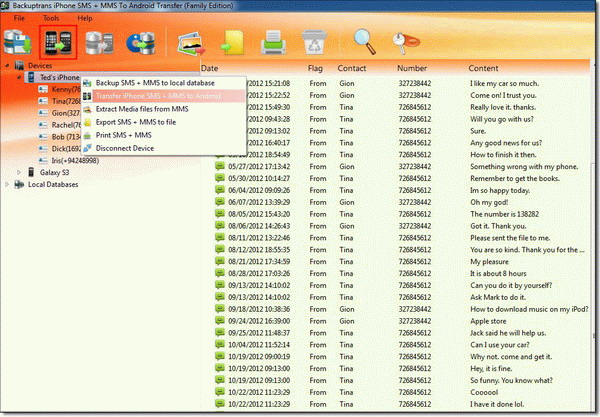Select the Bob contact in the tree

(67, 137)
